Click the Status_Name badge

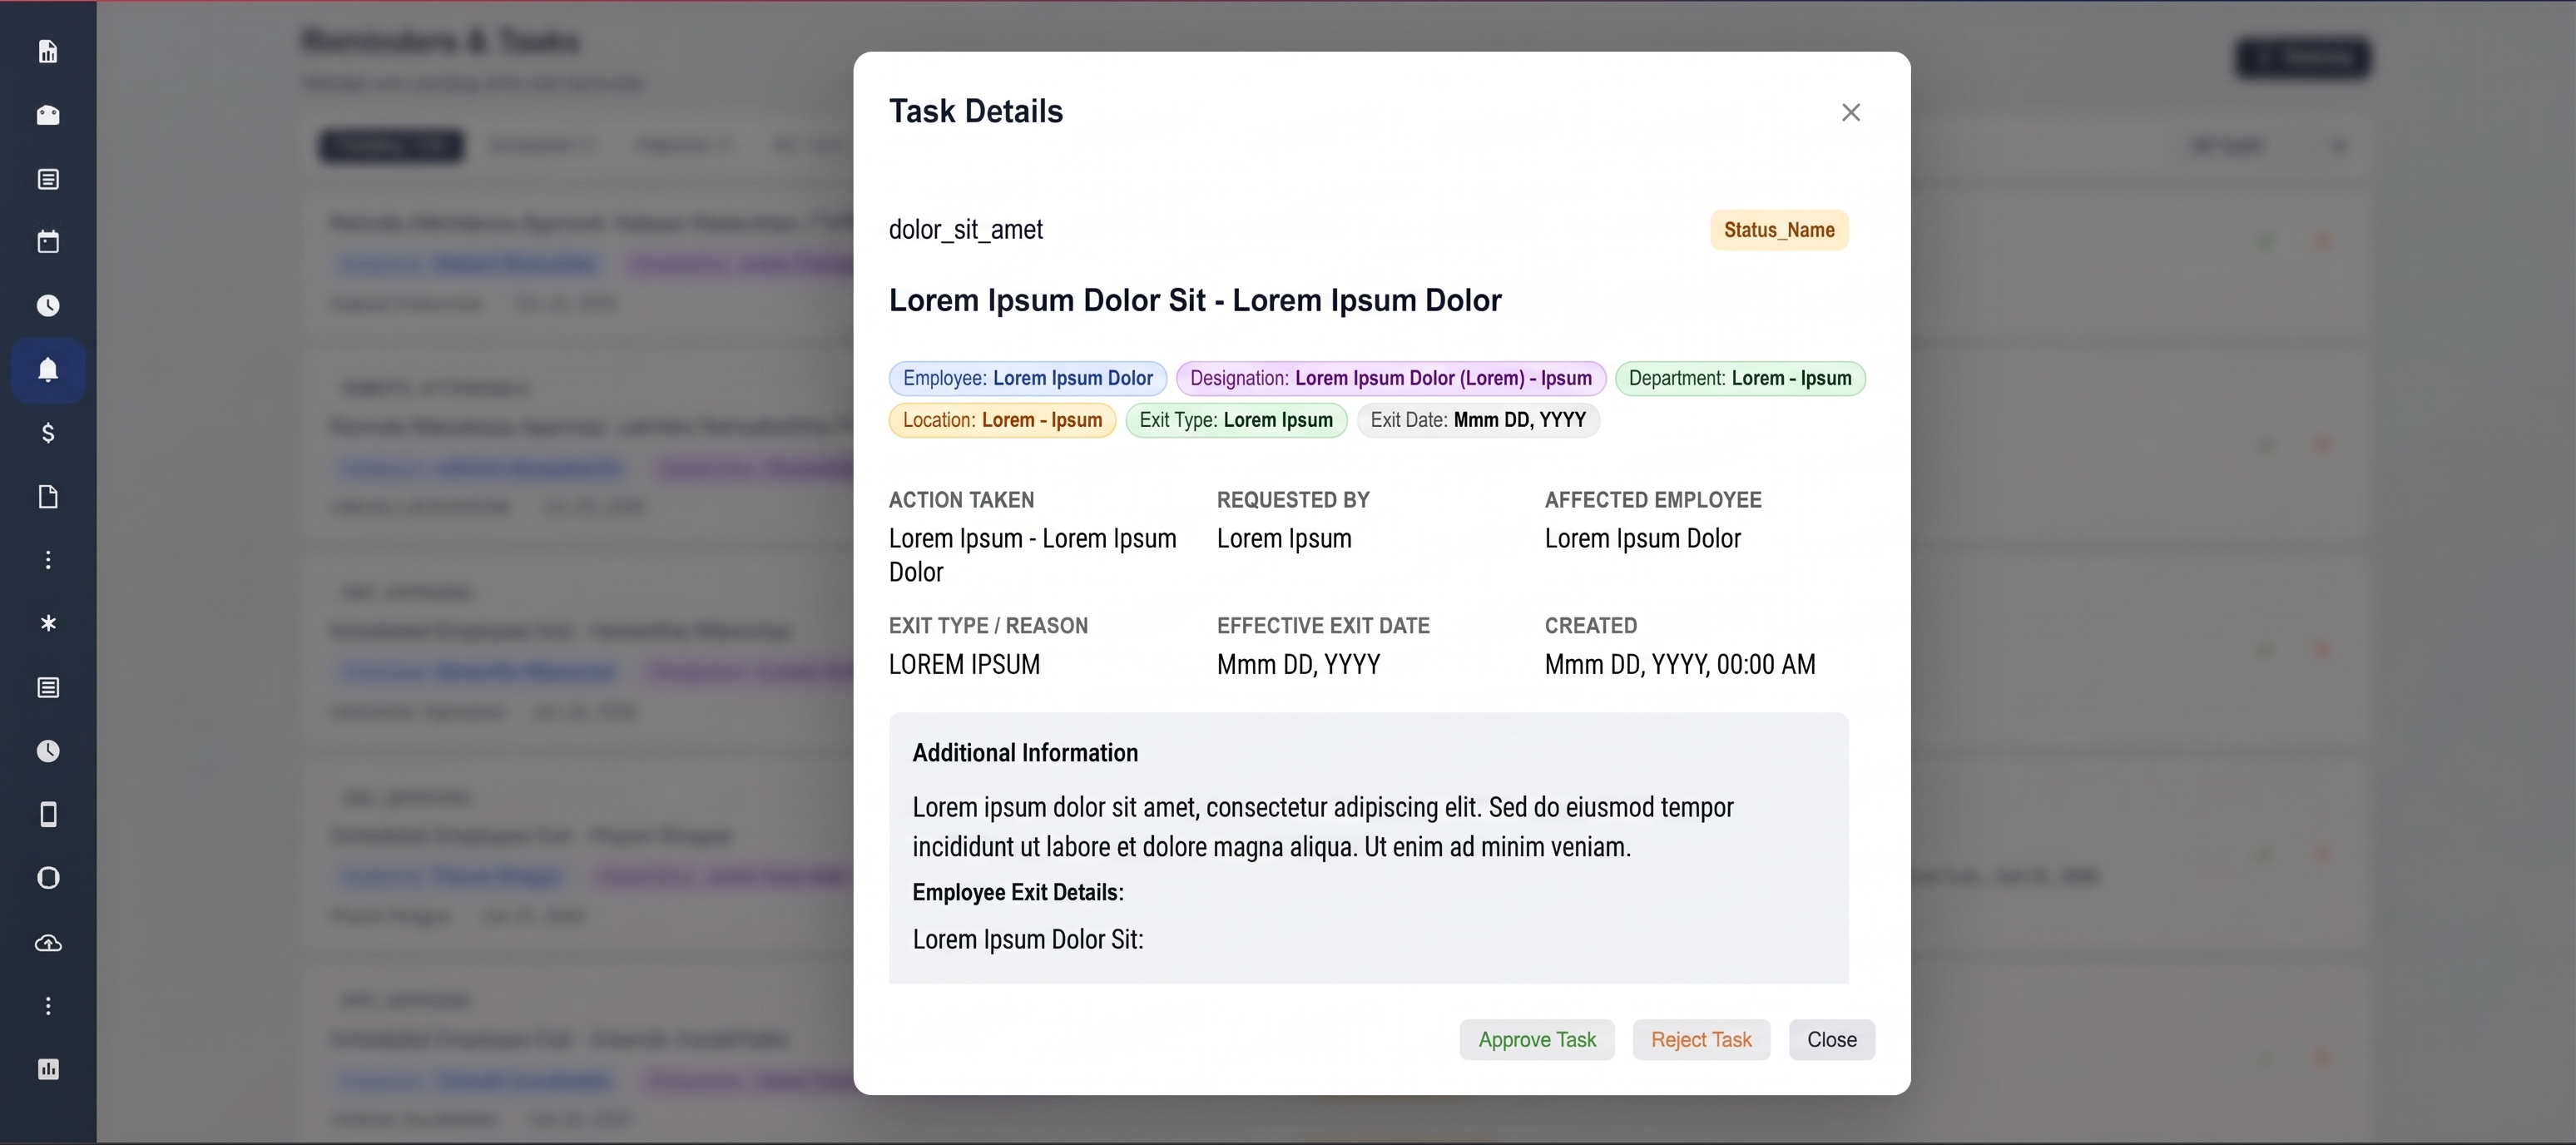coord(1779,230)
